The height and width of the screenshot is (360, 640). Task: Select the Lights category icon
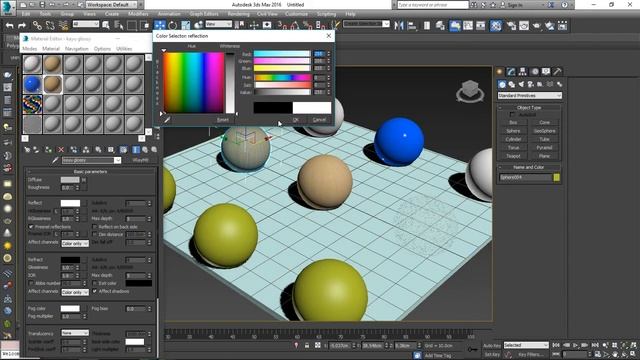tap(521, 84)
